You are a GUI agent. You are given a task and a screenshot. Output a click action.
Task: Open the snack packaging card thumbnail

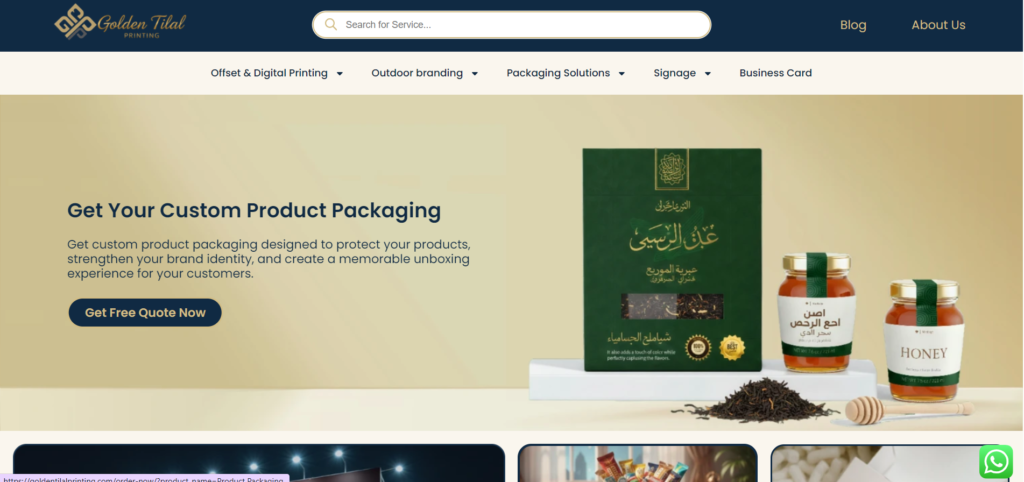(x=637, y=463)
